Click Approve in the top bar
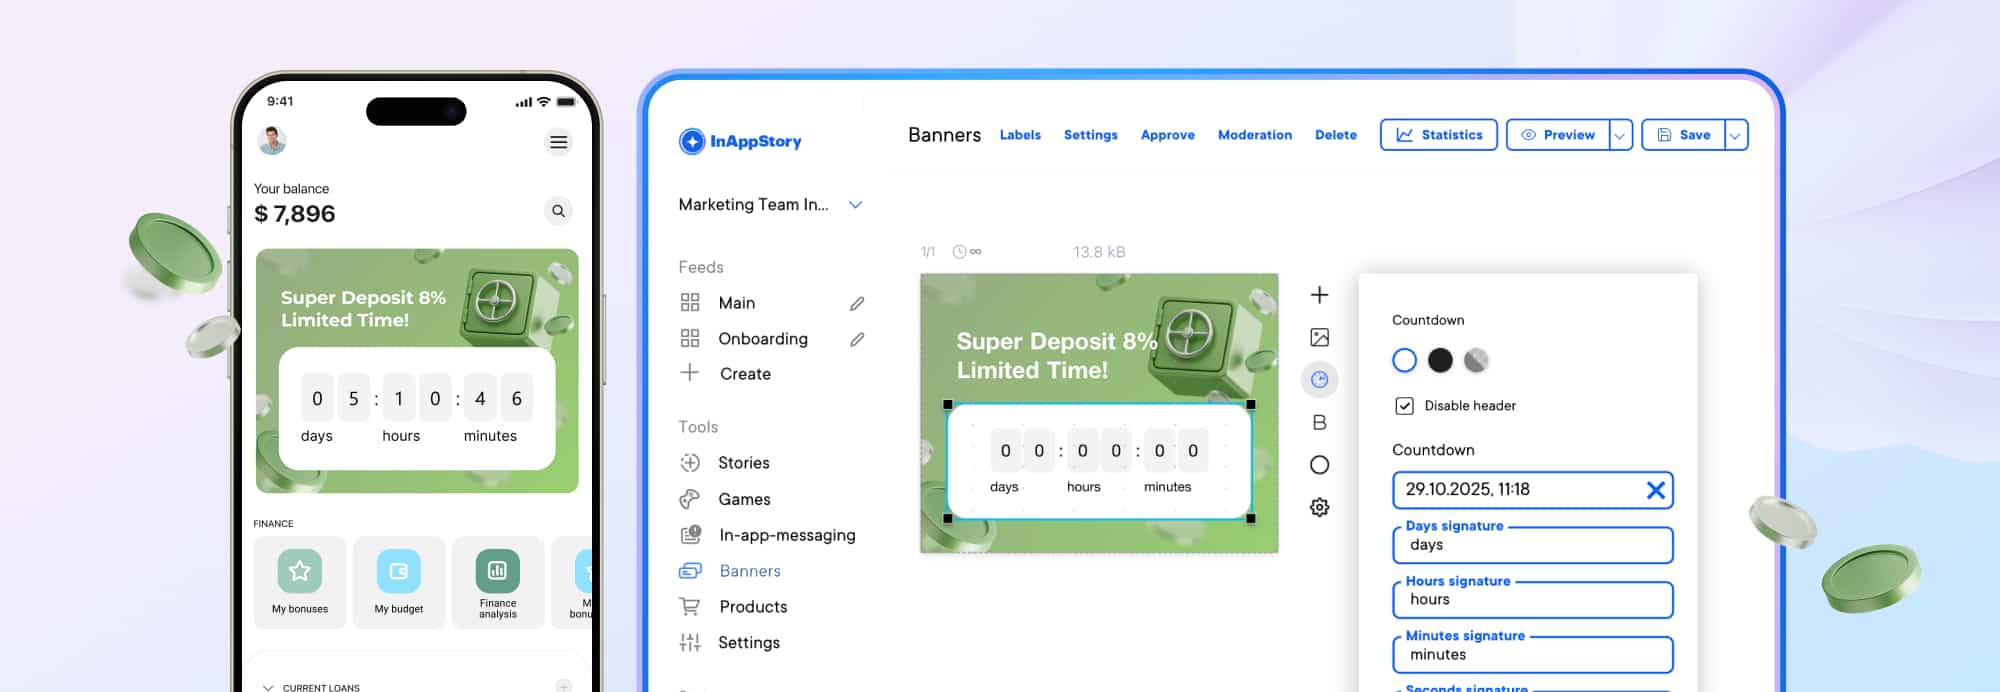 coord(1168,135)
